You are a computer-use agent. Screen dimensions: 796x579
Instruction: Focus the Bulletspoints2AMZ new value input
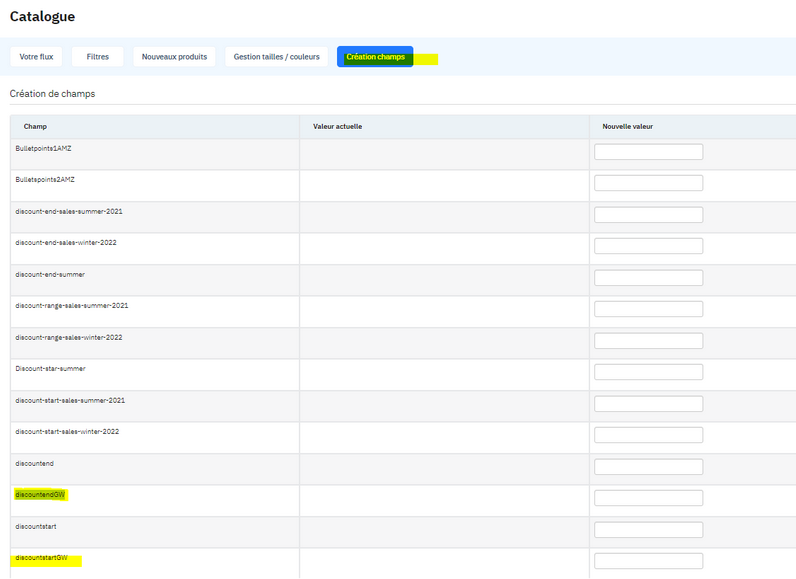pyautogui.click(x=648, y=183)
